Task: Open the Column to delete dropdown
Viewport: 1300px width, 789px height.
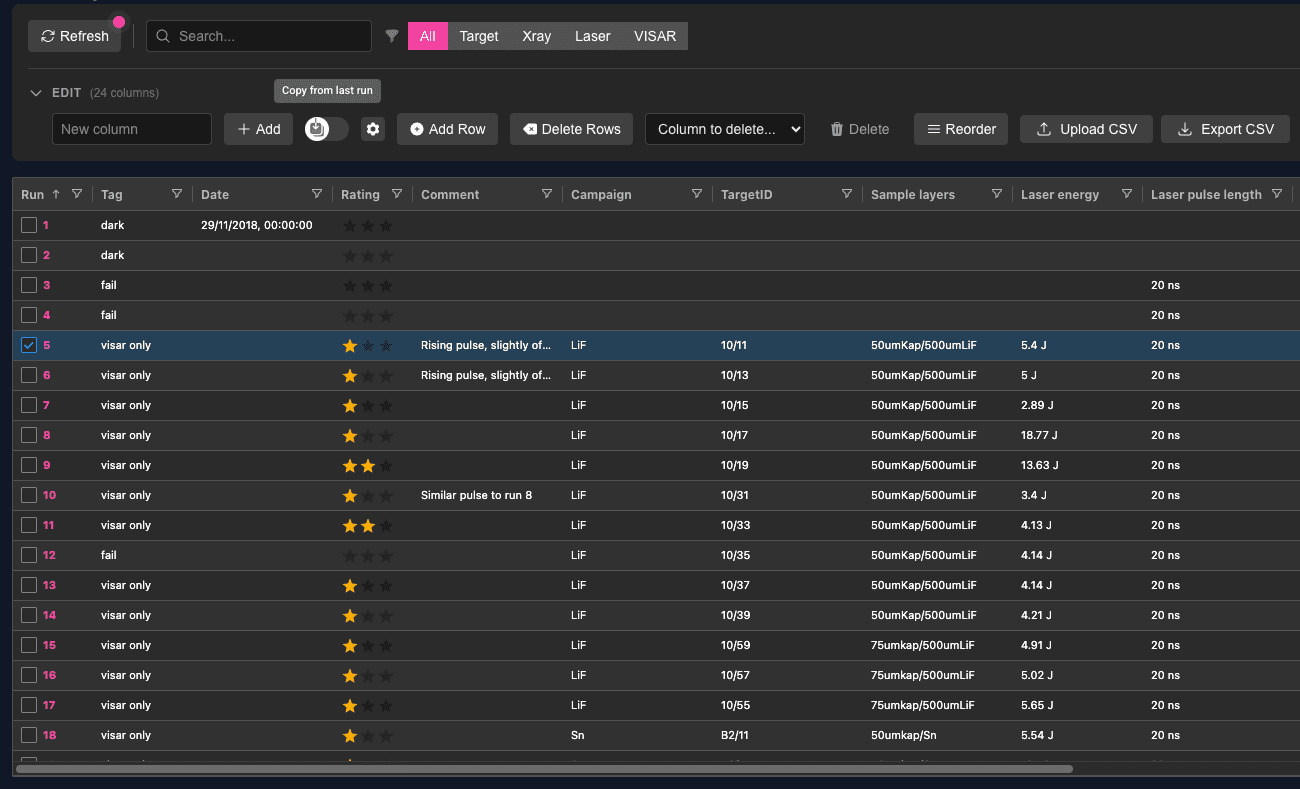Action: pyautogui.click(x=724, y=128)
